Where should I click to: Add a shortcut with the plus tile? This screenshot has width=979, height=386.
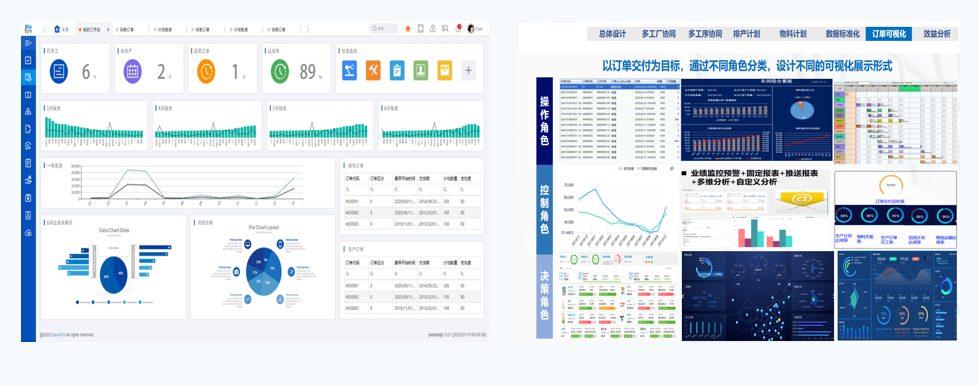click(468, 70)
